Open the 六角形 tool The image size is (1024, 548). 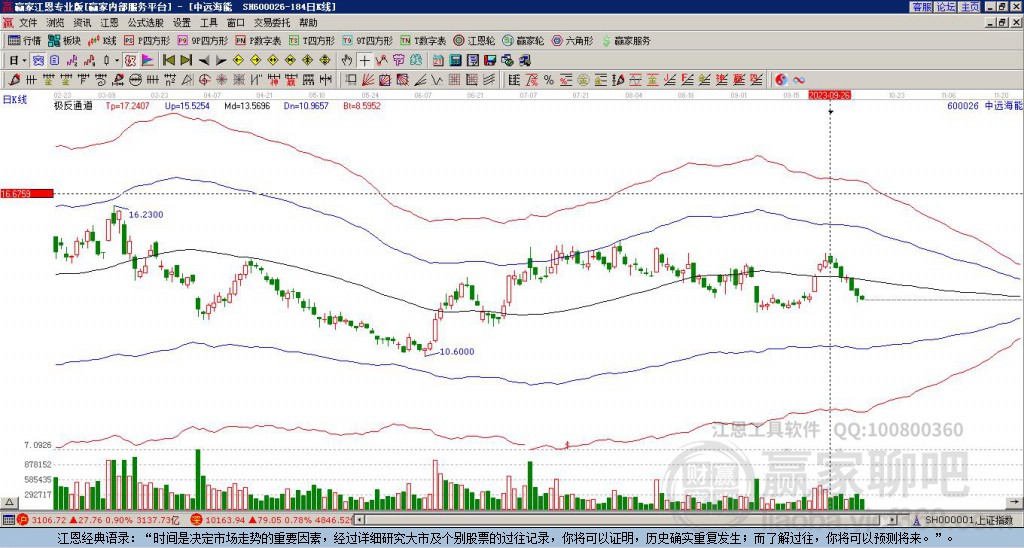(x=572, y=40)
